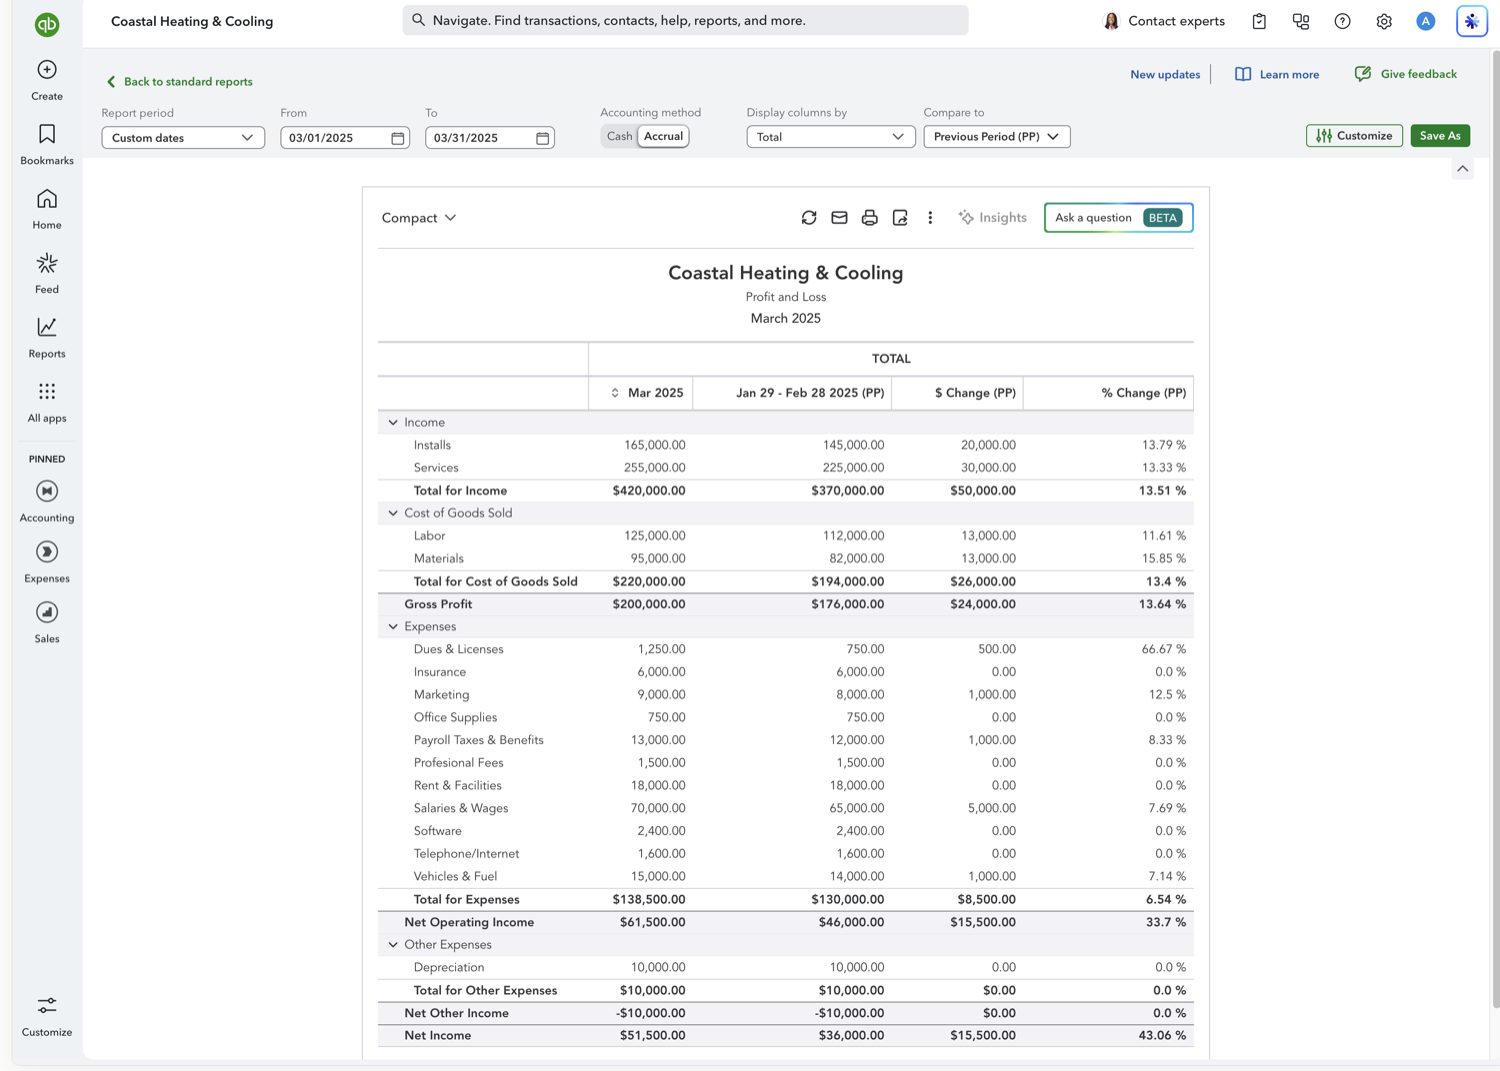1500x1071 pixels.
Task: Collapse the Cost of Goods Sold section
Action: [393, 513]
